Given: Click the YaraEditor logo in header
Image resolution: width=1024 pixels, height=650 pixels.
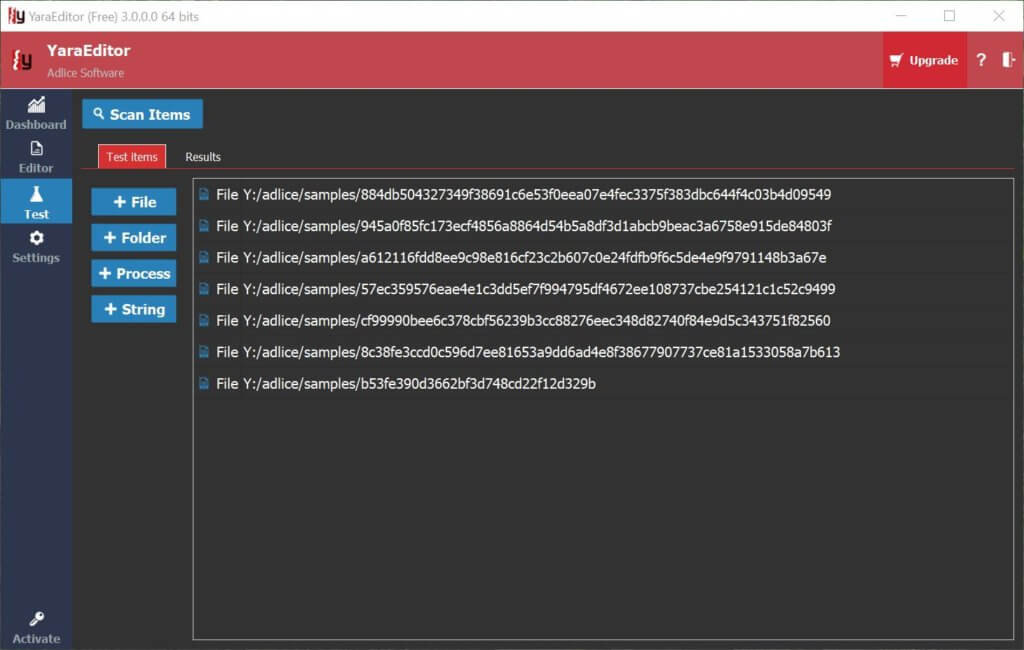Looking at the screenshot, I should click(x=22, y=60).
